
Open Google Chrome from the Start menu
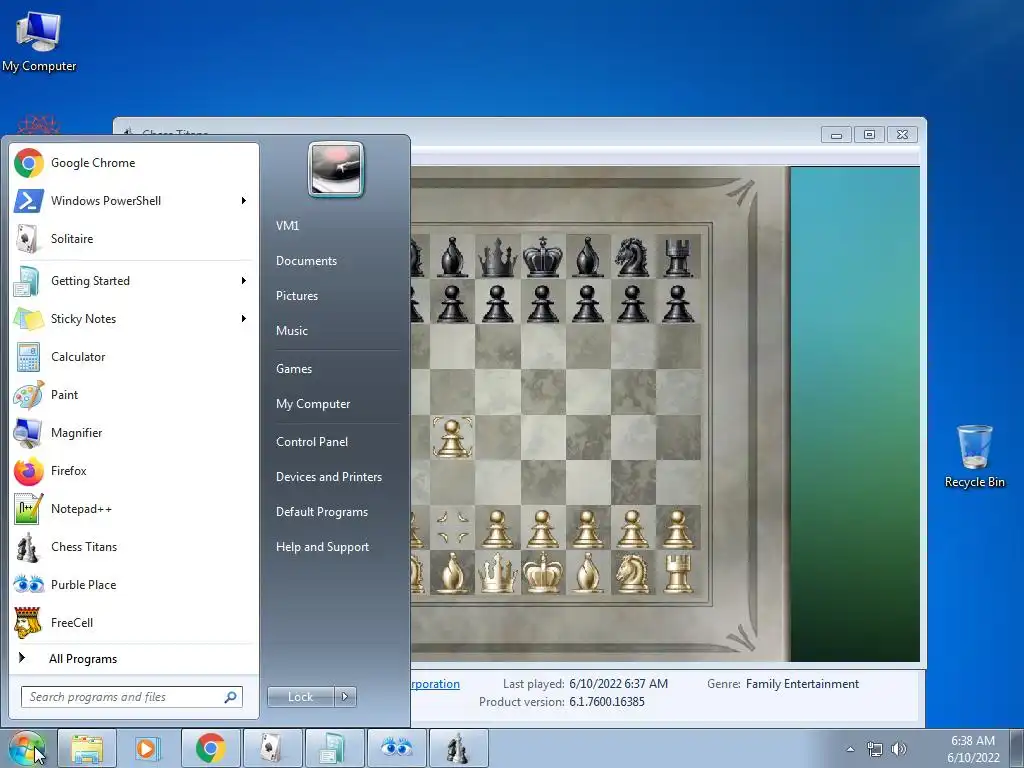point(133,163)
